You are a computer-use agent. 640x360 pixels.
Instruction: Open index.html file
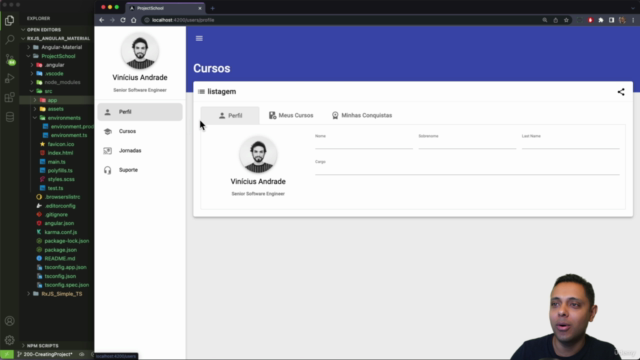point(60,153)
